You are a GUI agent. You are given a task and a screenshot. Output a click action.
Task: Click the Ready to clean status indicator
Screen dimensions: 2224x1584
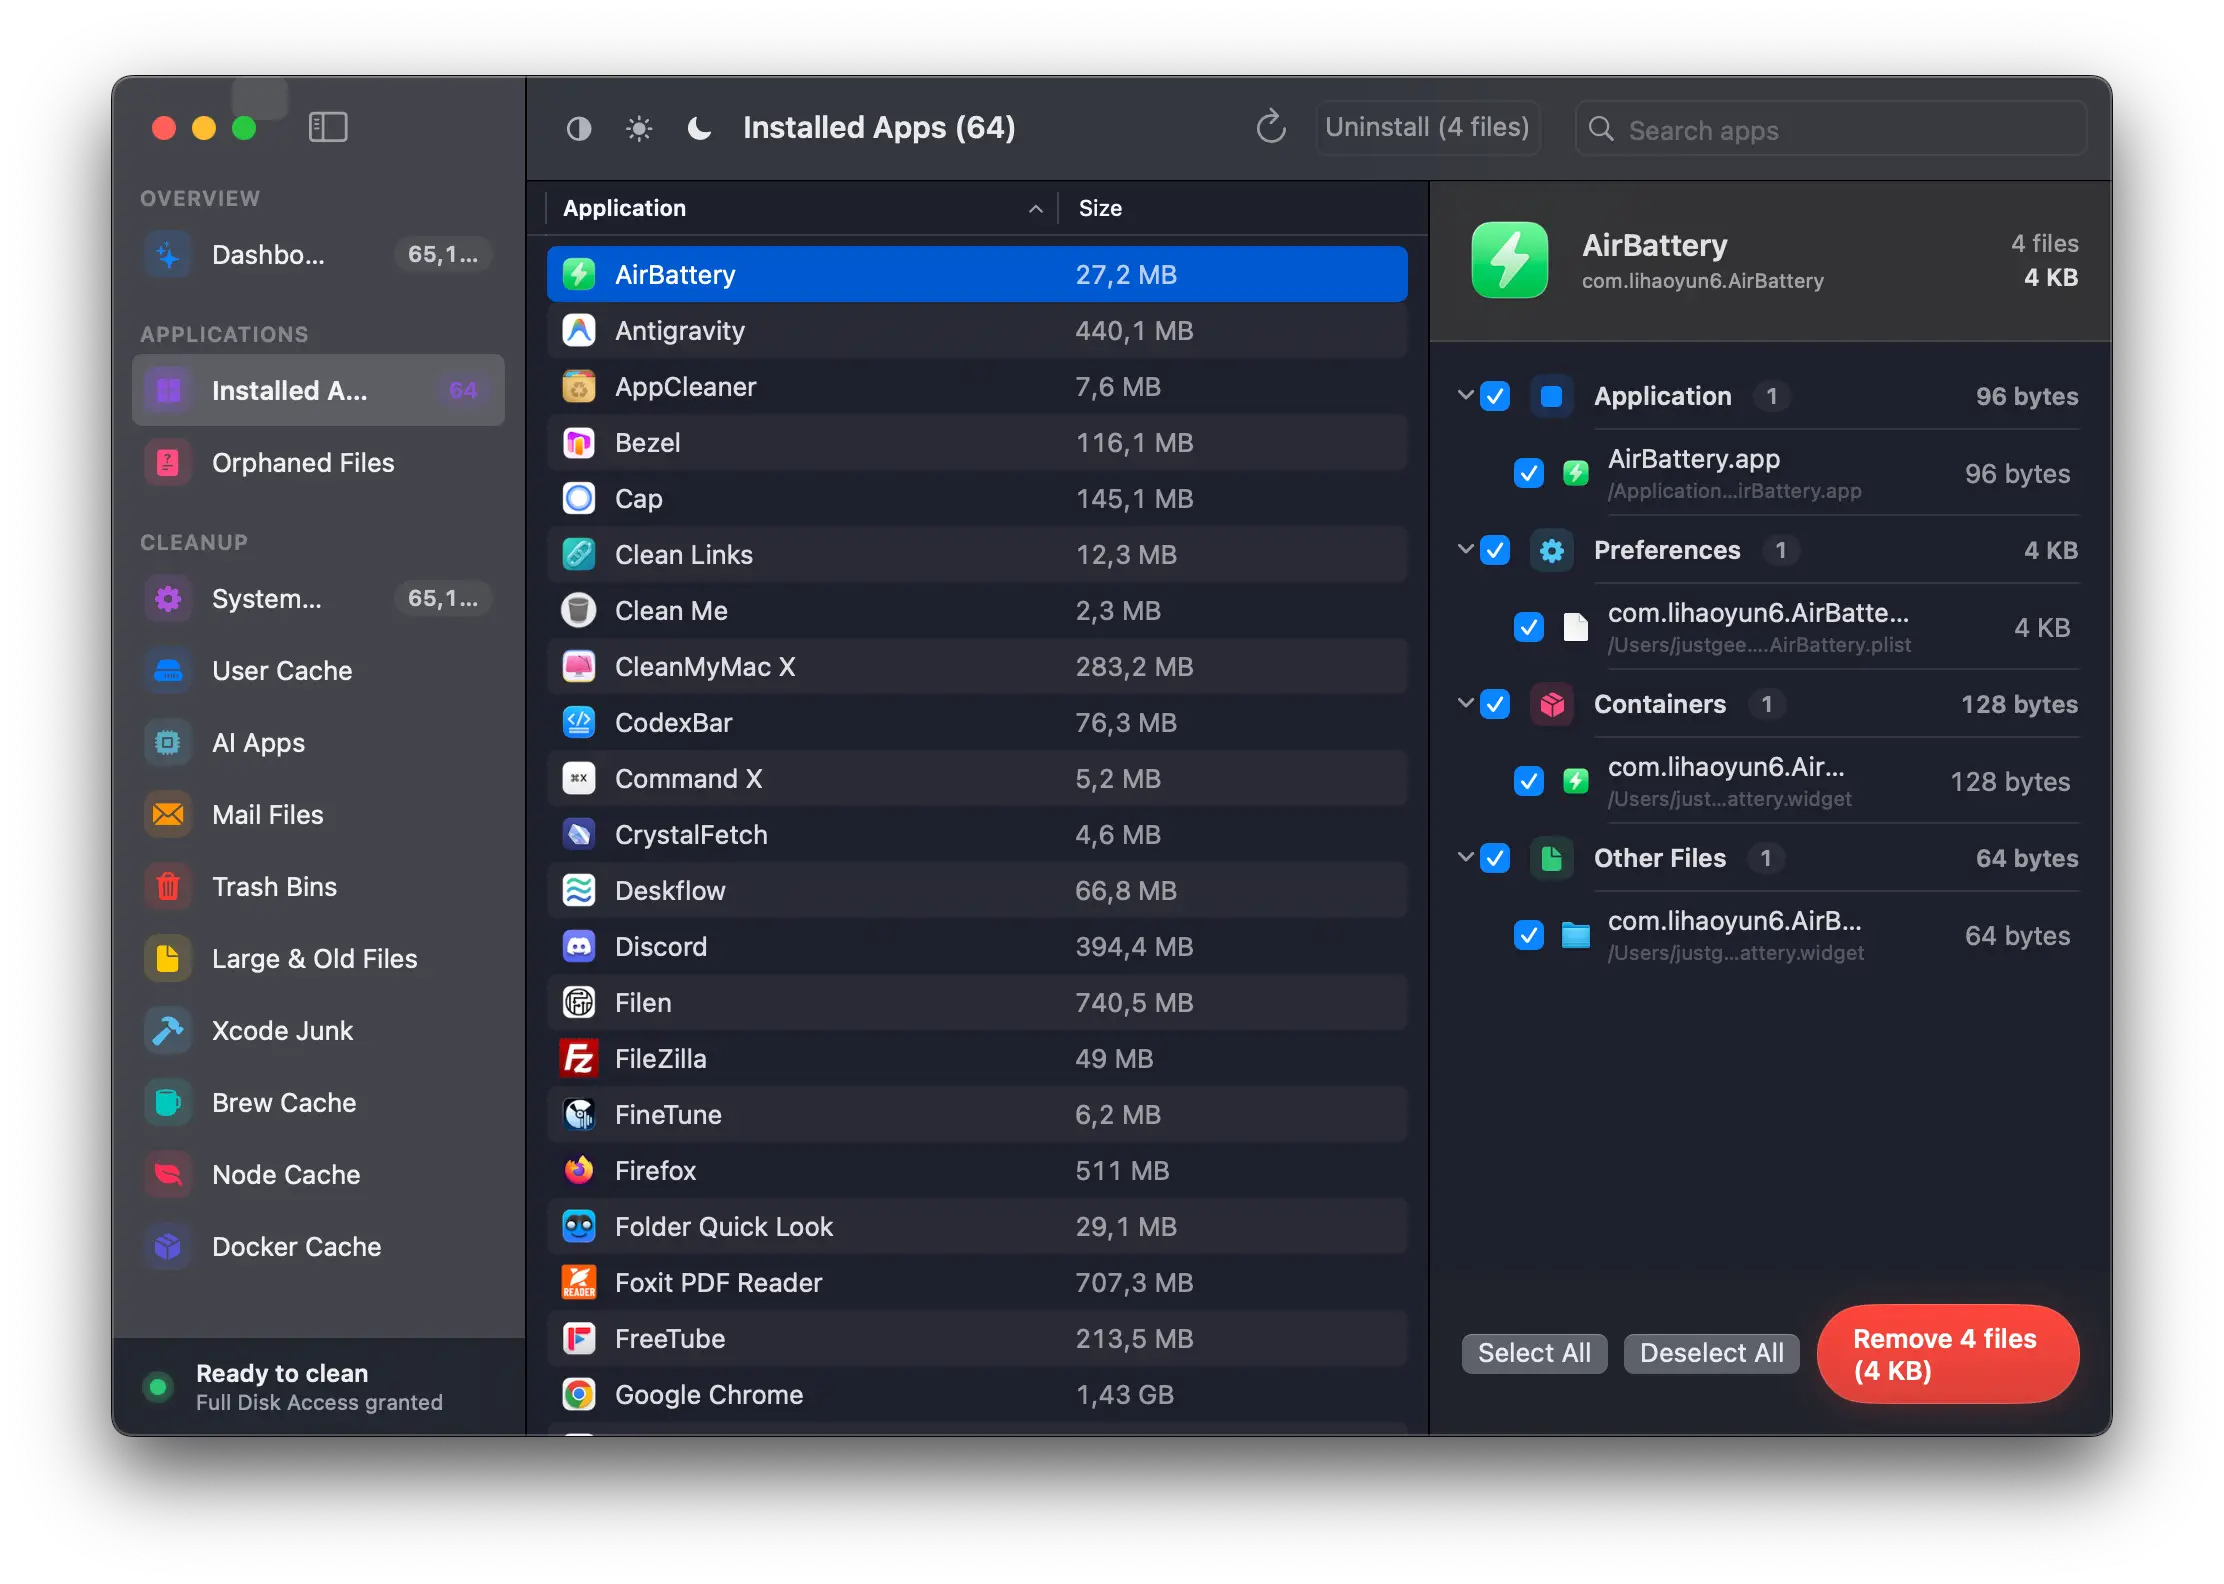tap(158, 1387)
